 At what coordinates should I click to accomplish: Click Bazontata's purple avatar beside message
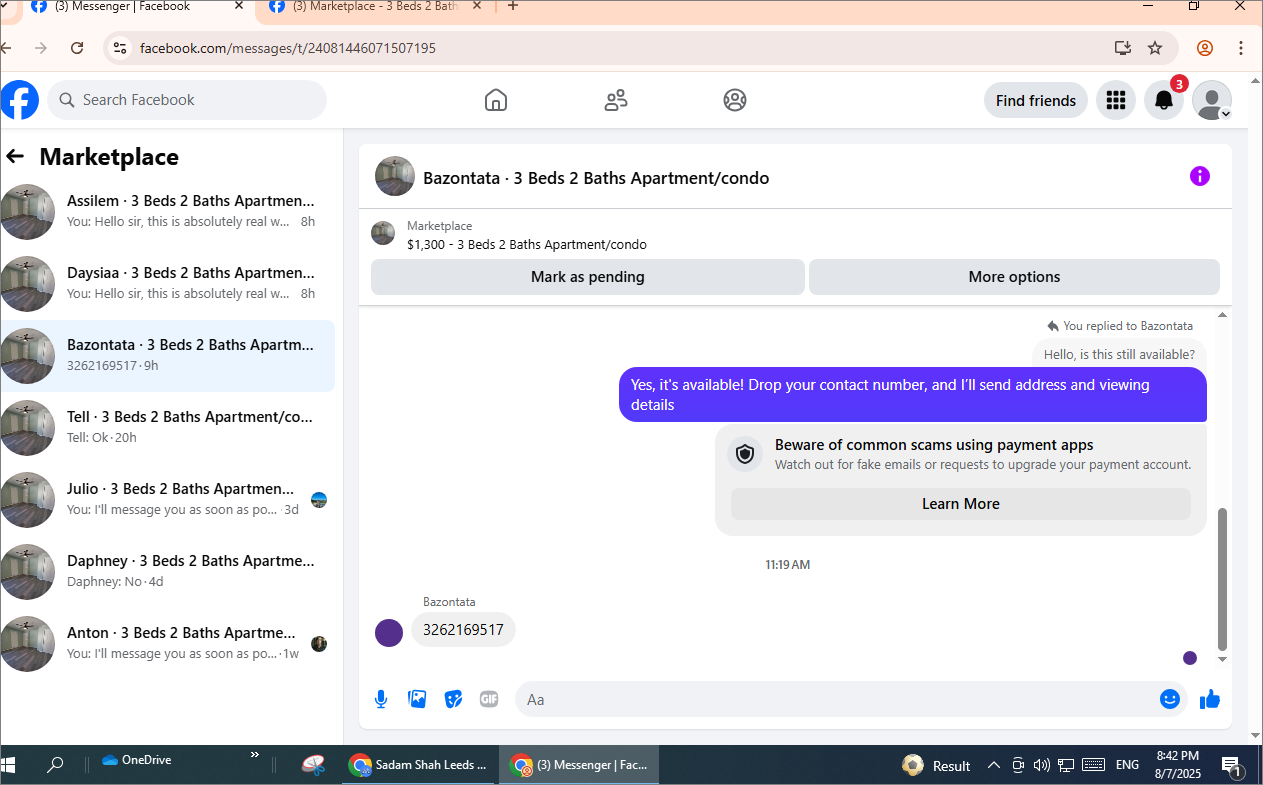[389, 632]
